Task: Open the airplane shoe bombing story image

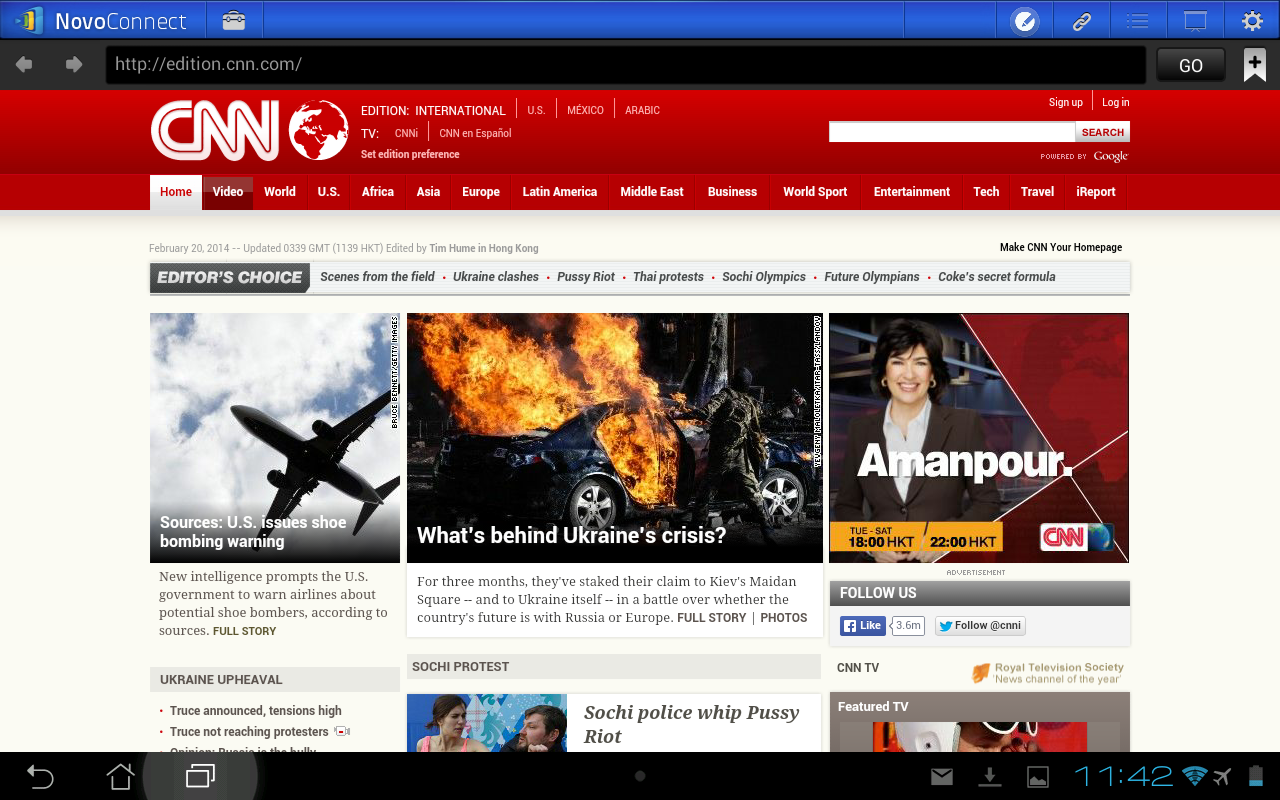Action: tap(275, 438)
